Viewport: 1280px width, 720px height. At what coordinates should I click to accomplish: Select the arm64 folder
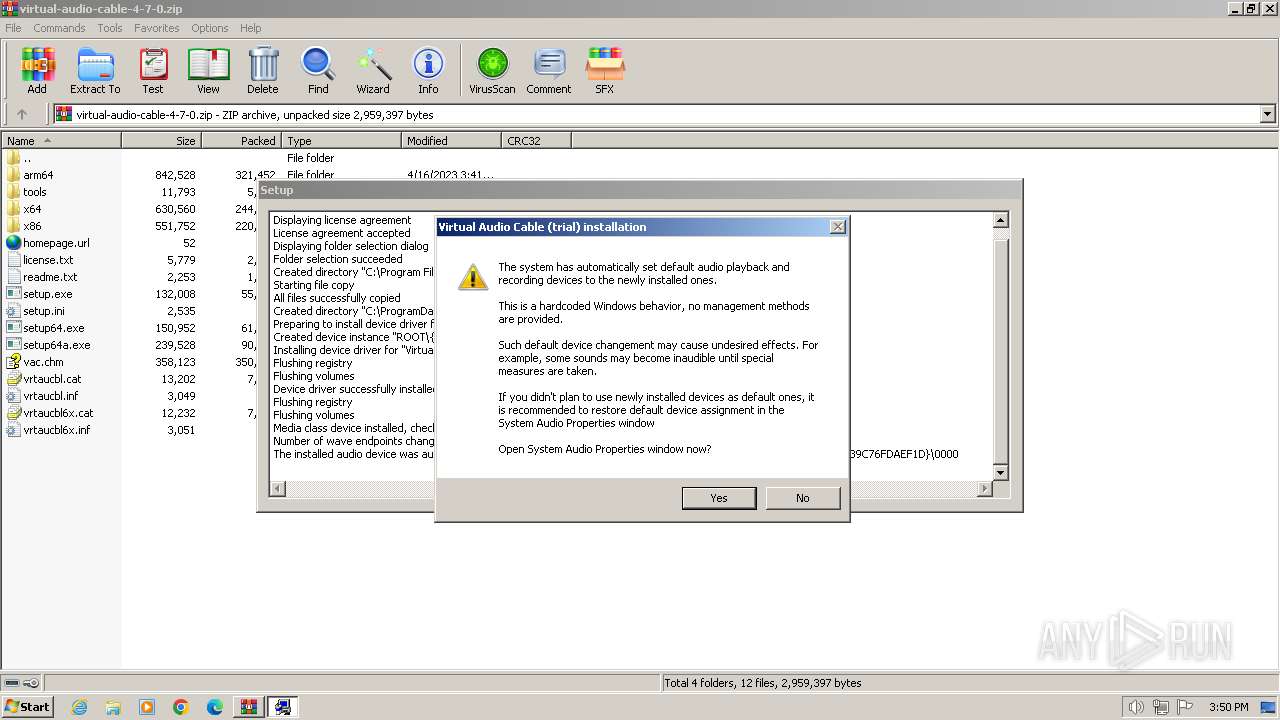point(38,175)
